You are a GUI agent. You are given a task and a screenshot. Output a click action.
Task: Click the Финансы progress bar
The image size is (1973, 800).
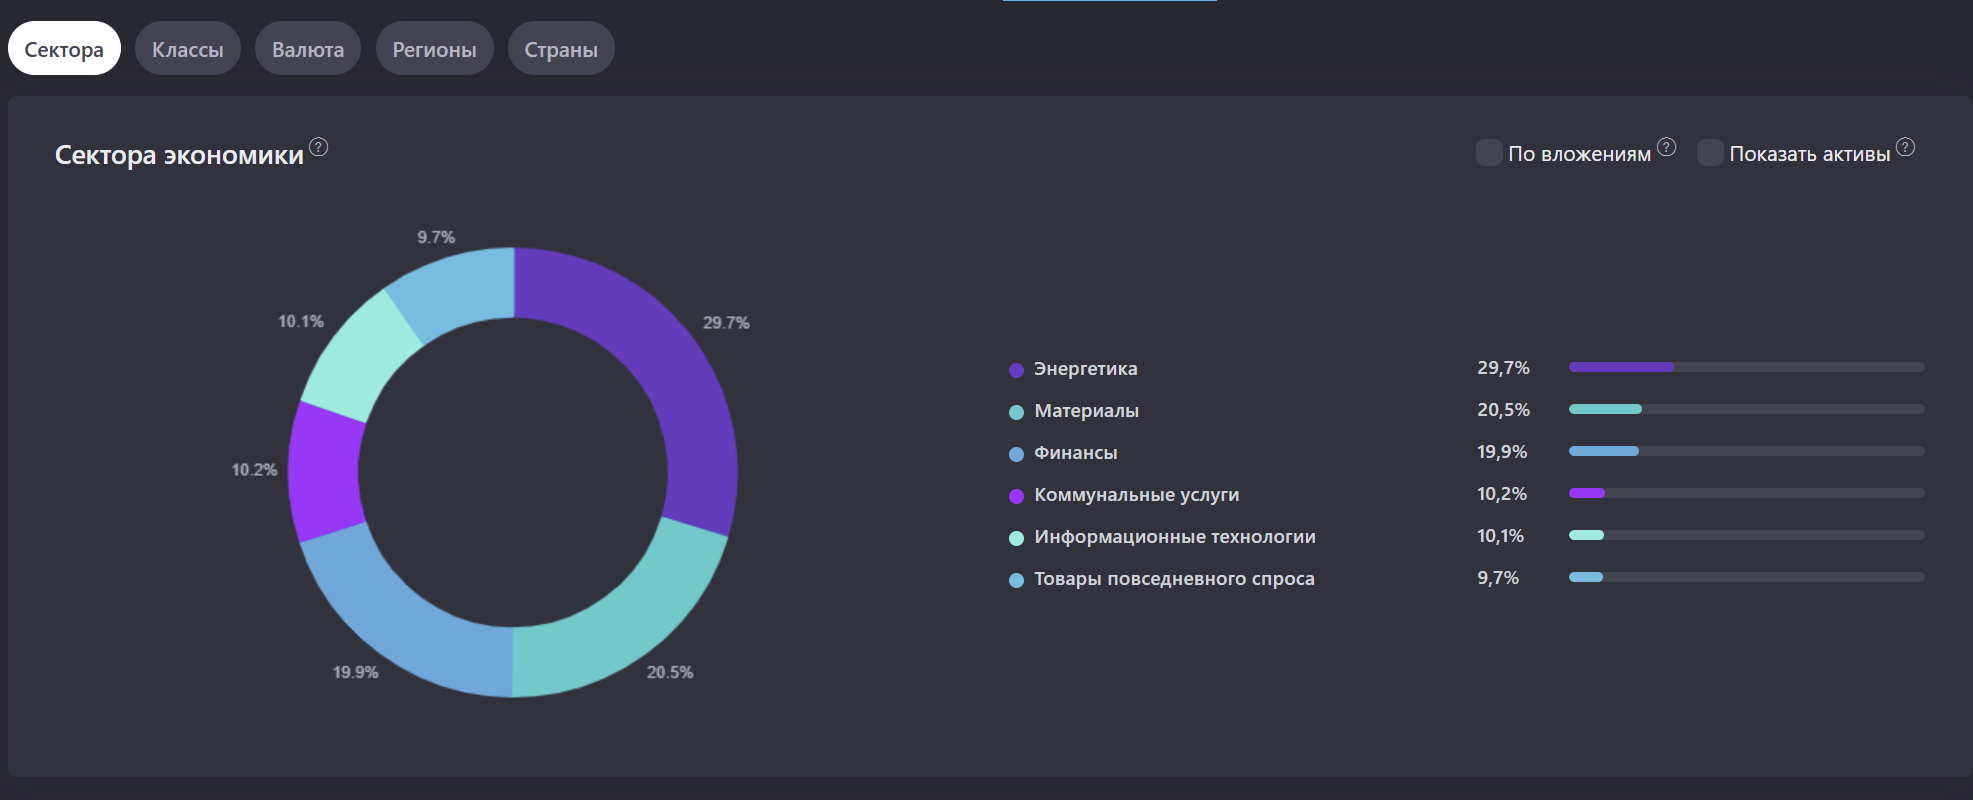(x=1746, y=451)
